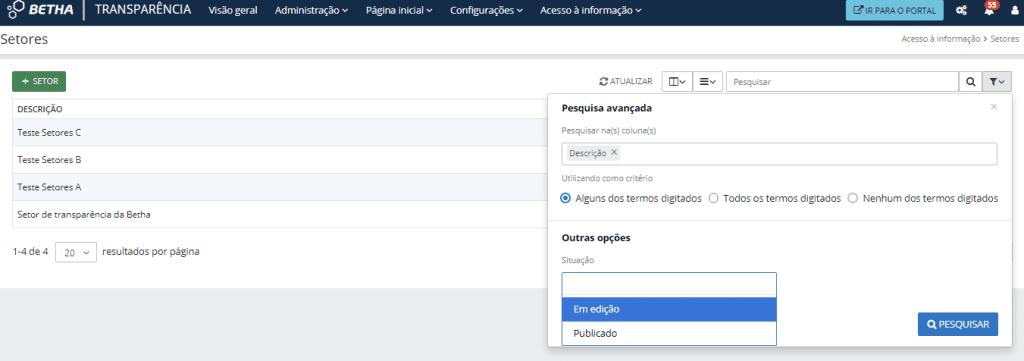Click the PESQUISAR button
Viewport: 1024px width, 361px height.
pyautogui.click(x=958, y=324)
